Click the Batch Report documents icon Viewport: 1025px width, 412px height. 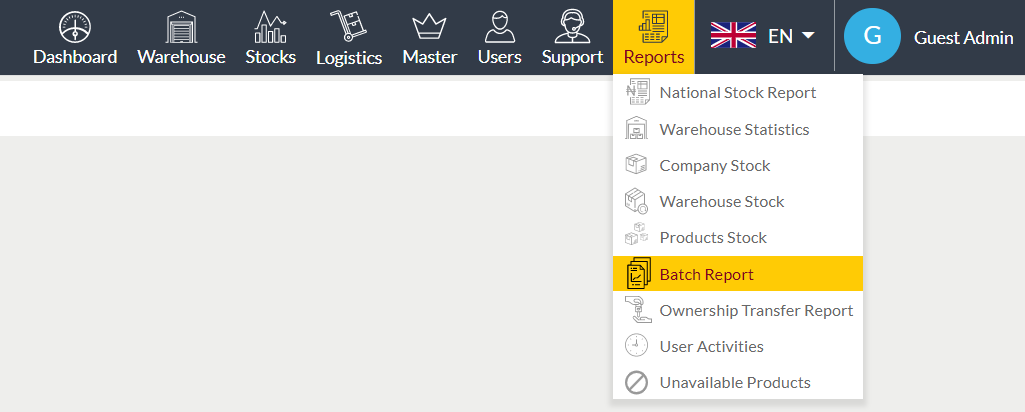pos(639,273)
